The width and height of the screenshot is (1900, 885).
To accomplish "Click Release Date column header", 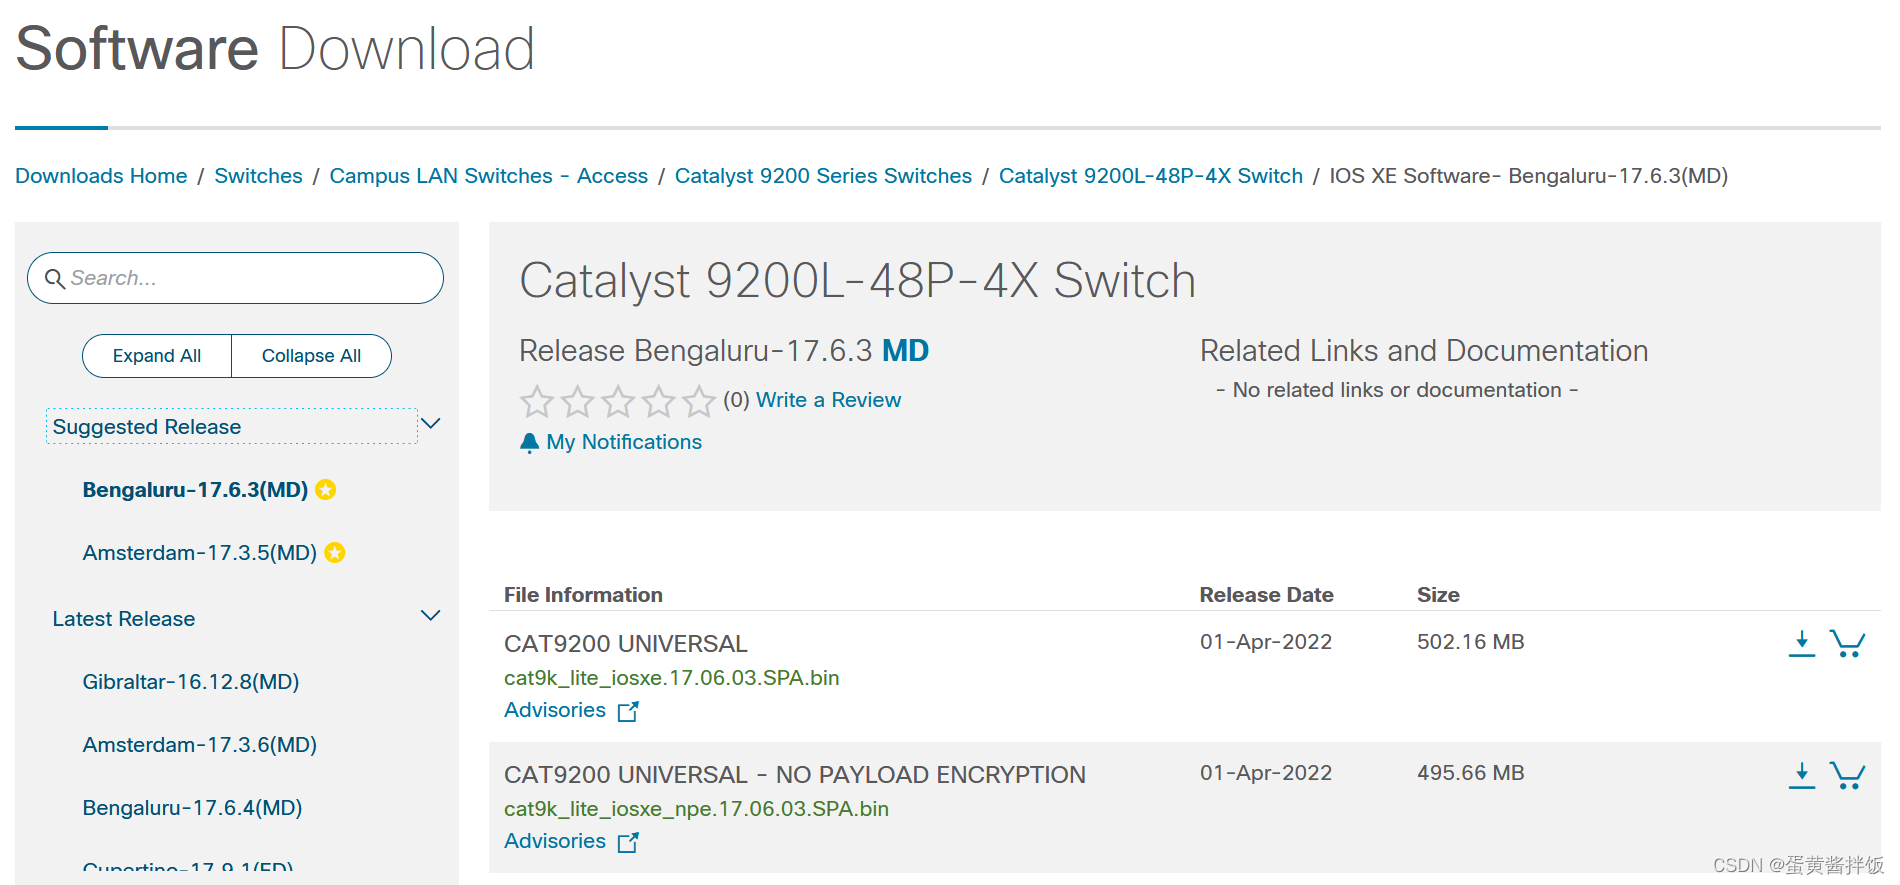I will tap(1266, 595).
